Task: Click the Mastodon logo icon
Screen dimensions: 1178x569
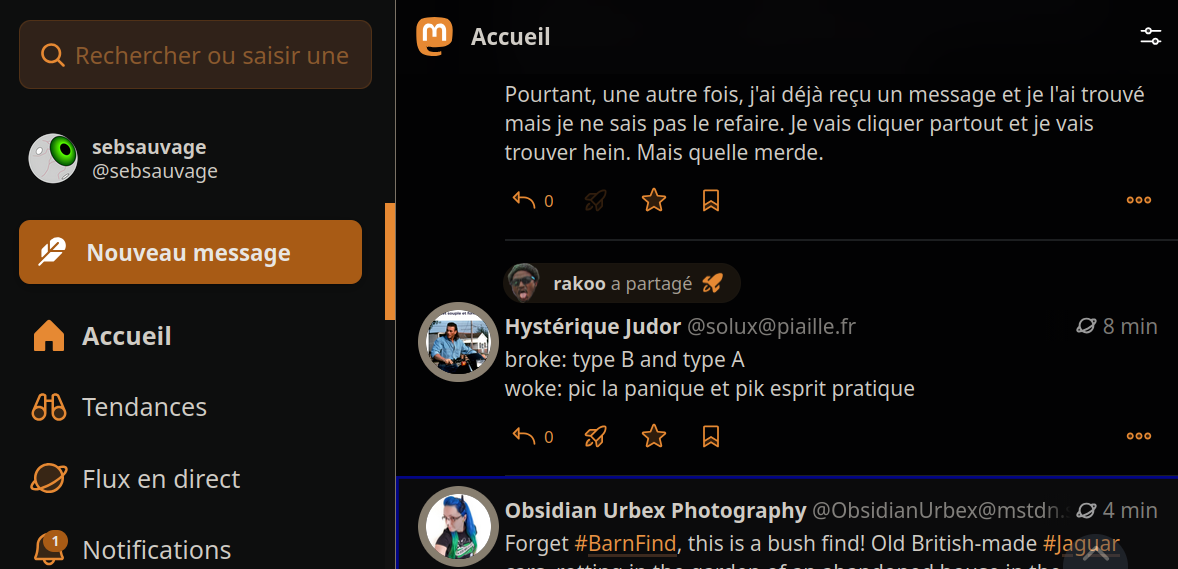Action: tap(434, 37)
